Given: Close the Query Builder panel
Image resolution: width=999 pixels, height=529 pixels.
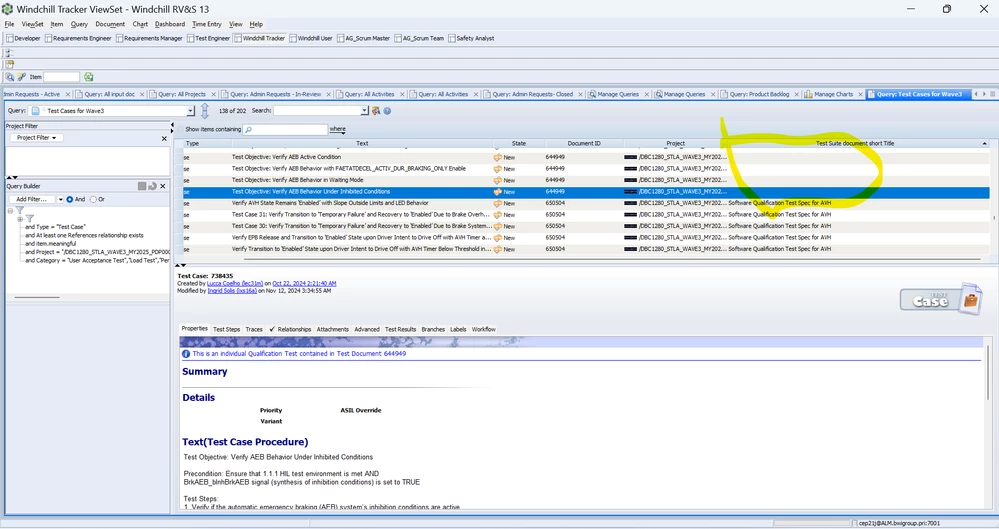Looking at the screenshot, I should [163, 186].
